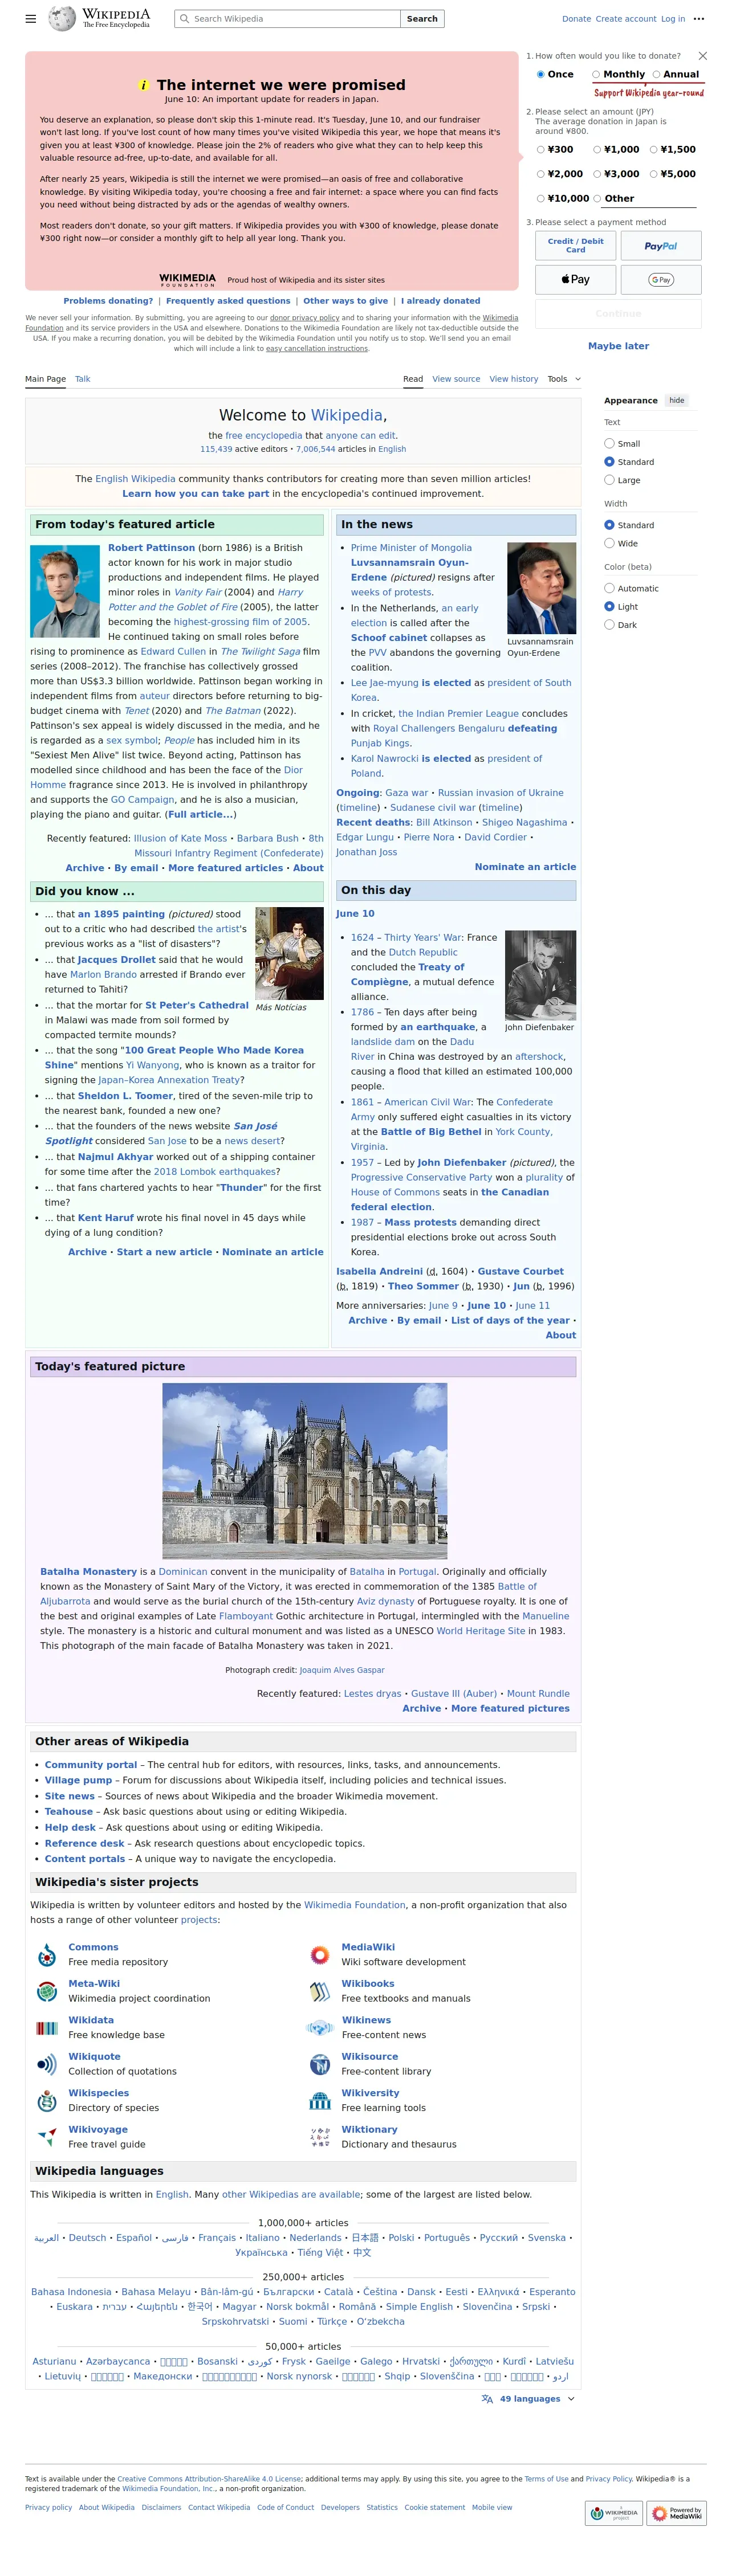Click the Donate link in header
Image resolution: width=732 pixels, height=2576 pixels.
pyautogui.click(x=576, y=19)
